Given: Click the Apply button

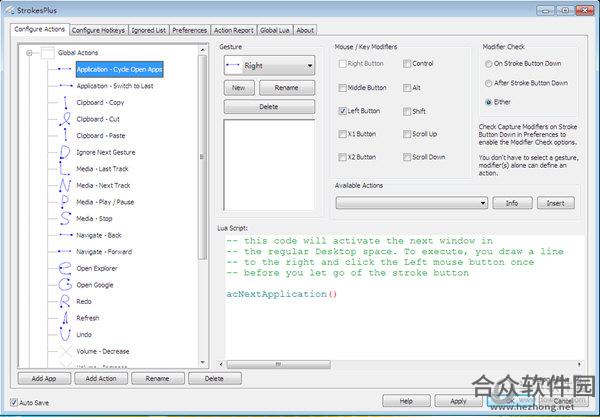Looking at the screenshot, I should (x=458, y=401).
